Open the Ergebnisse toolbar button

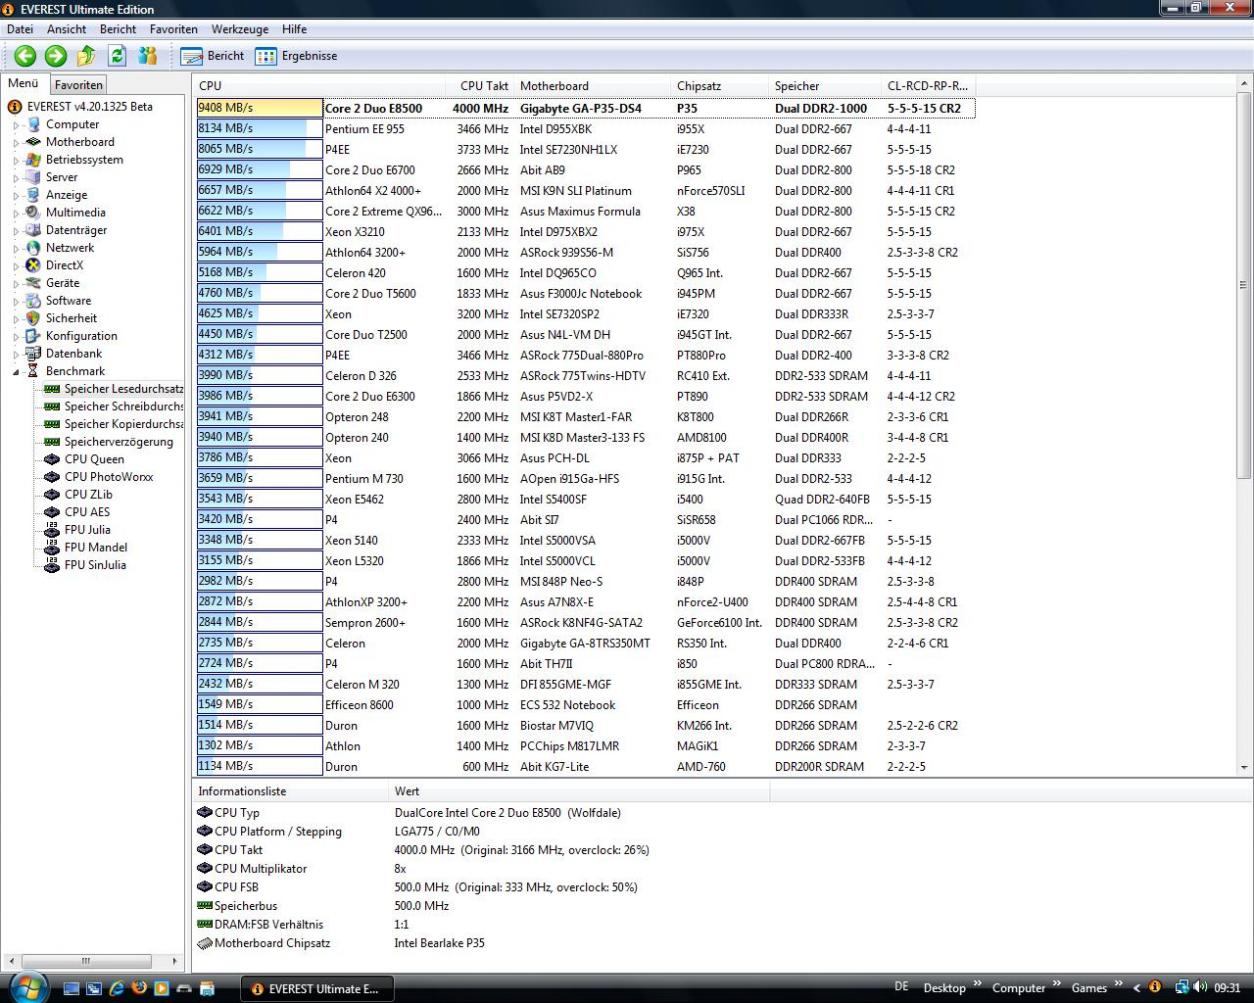(297, 57)
